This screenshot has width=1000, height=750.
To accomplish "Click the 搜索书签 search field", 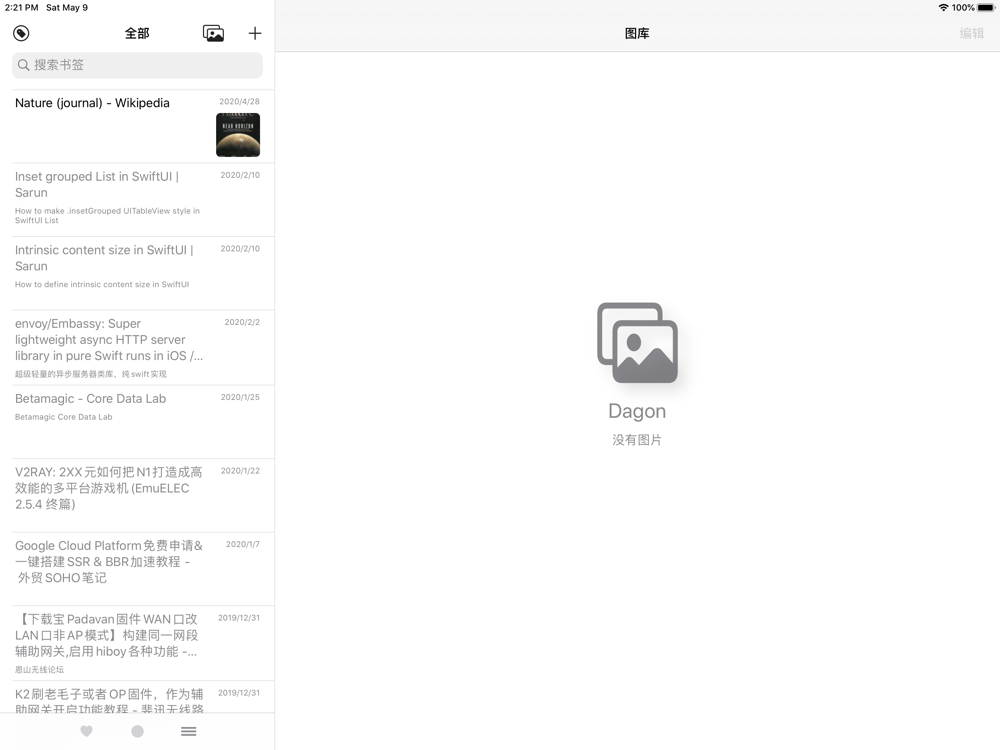I will point(137,65).
